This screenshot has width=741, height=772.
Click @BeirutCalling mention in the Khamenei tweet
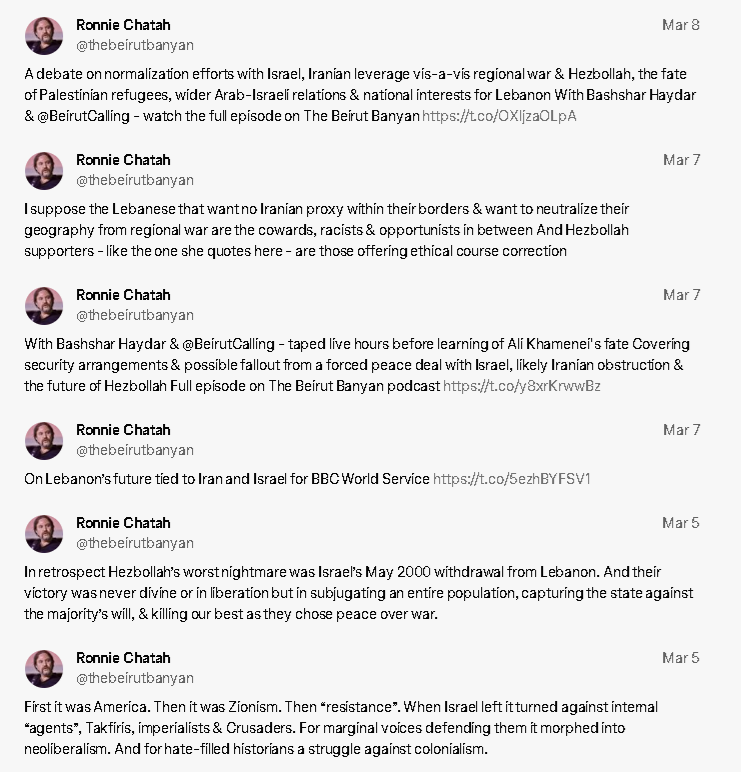pyautogui.click(x=228, y=344)
